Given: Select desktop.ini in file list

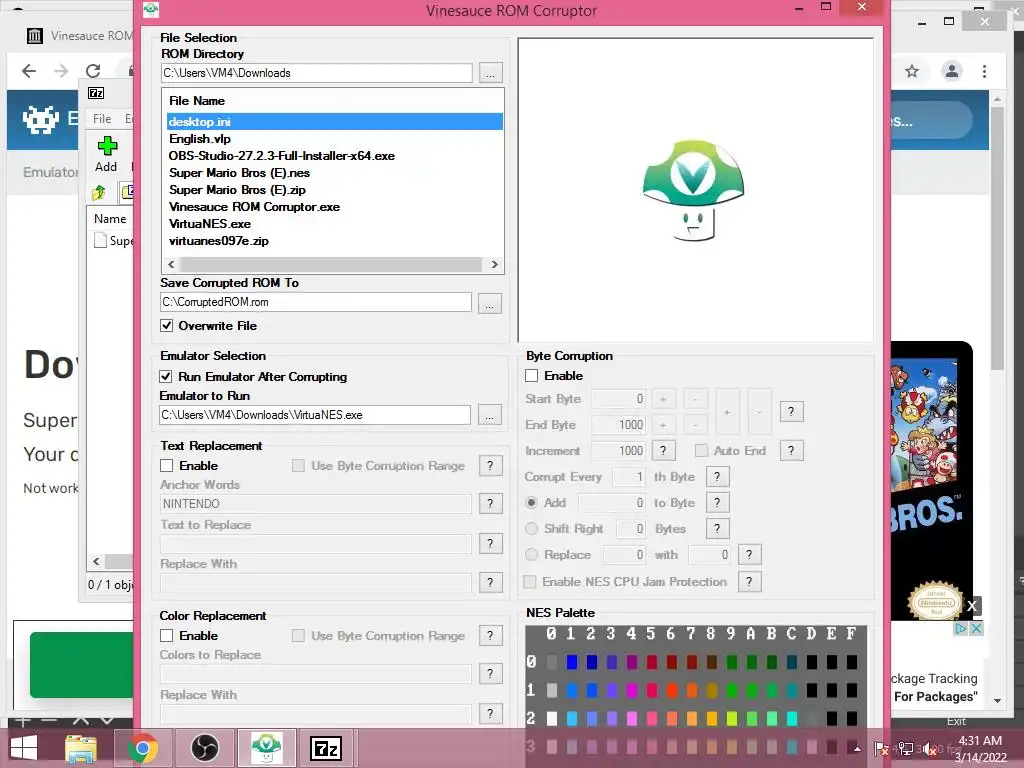Looking at the screenshot, I should pos(334,121).
